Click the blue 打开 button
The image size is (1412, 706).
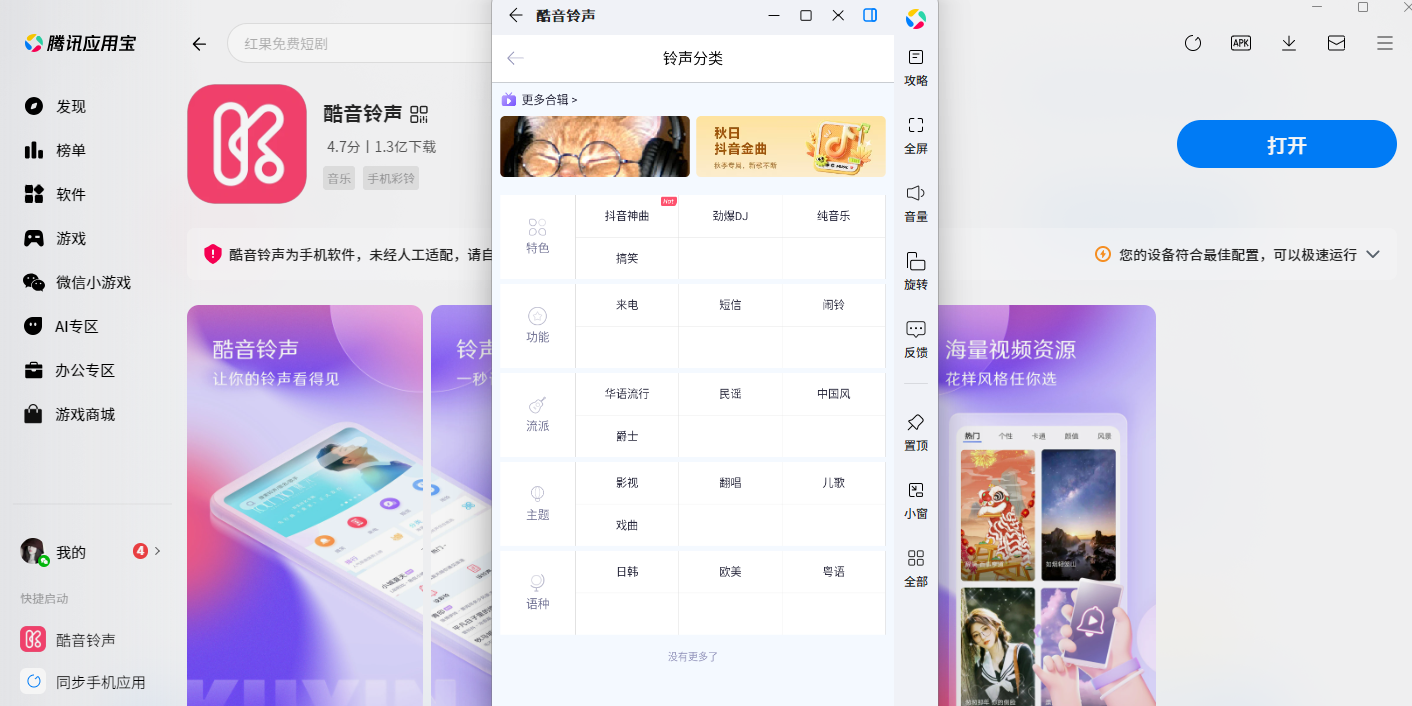(x=1286, y=144)
